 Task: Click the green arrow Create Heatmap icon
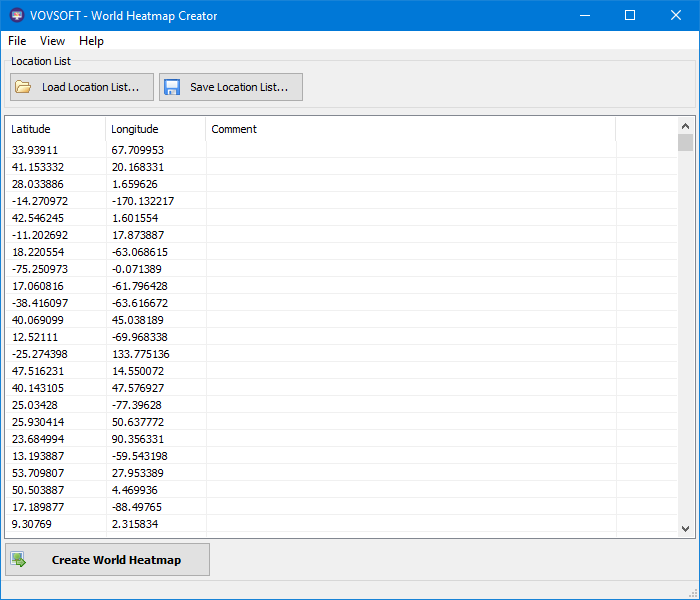coord(19,560)
